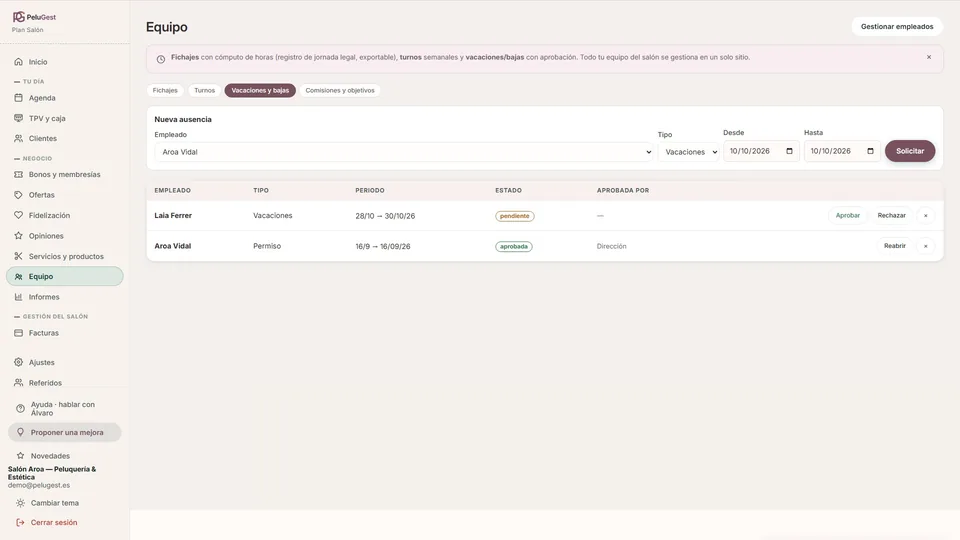Click the scissors icon for Servicios y productos
Viewport: 960px width, 540px height.
(18, 256)
